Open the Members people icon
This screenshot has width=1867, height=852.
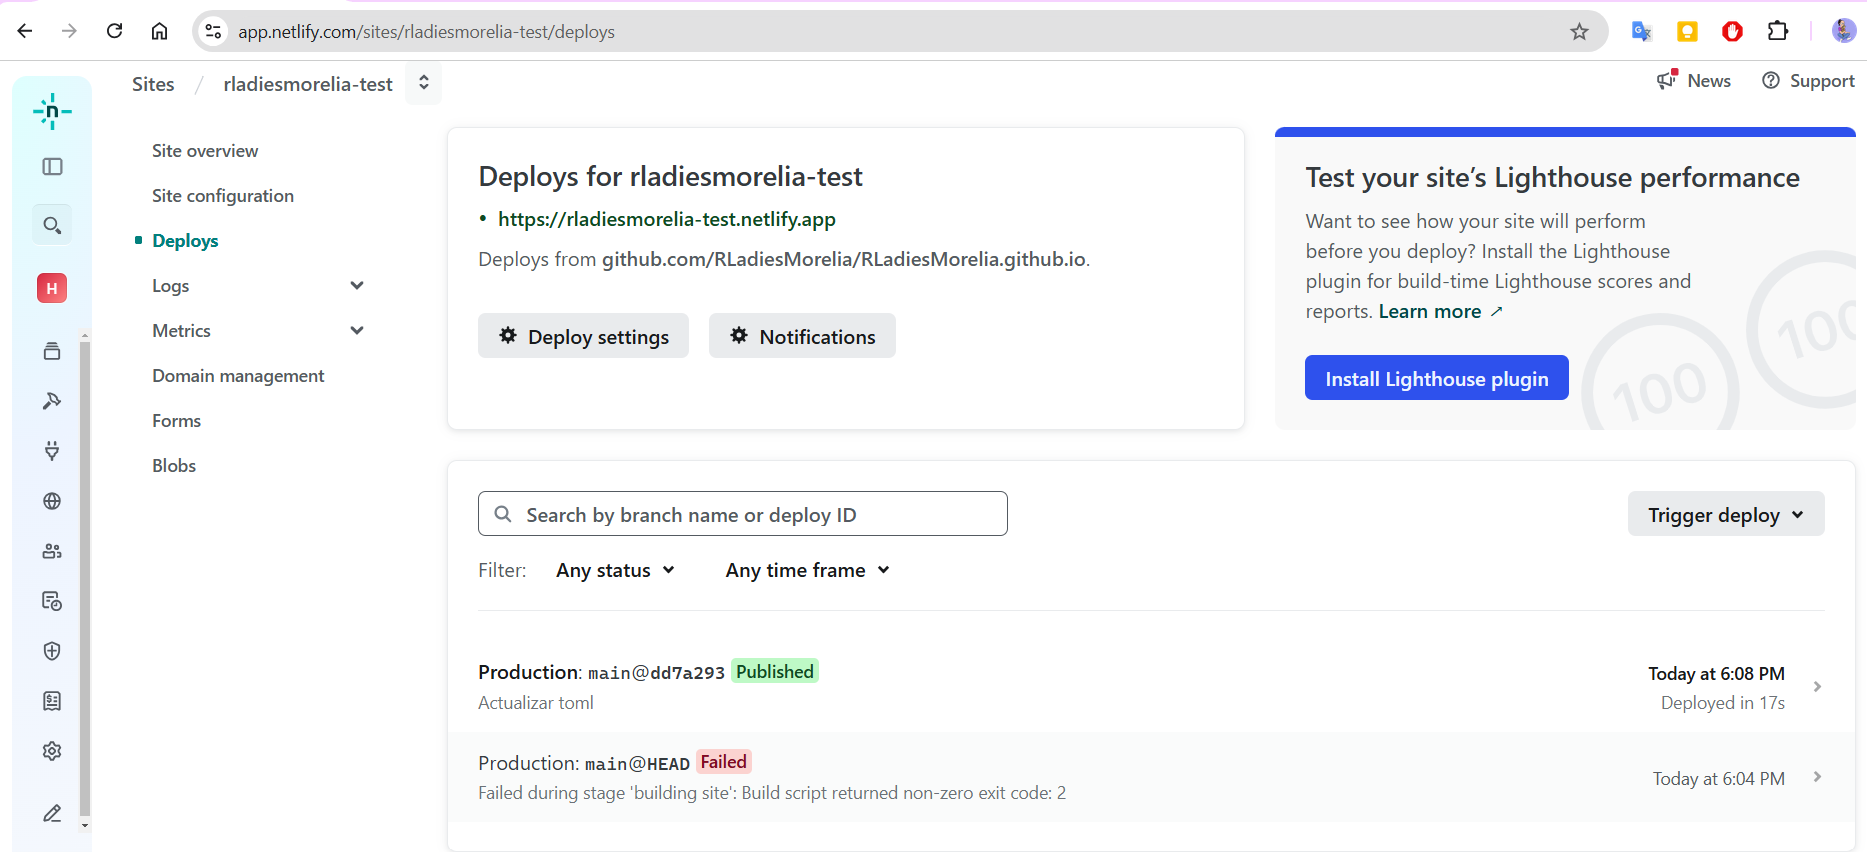coord(52,551)
